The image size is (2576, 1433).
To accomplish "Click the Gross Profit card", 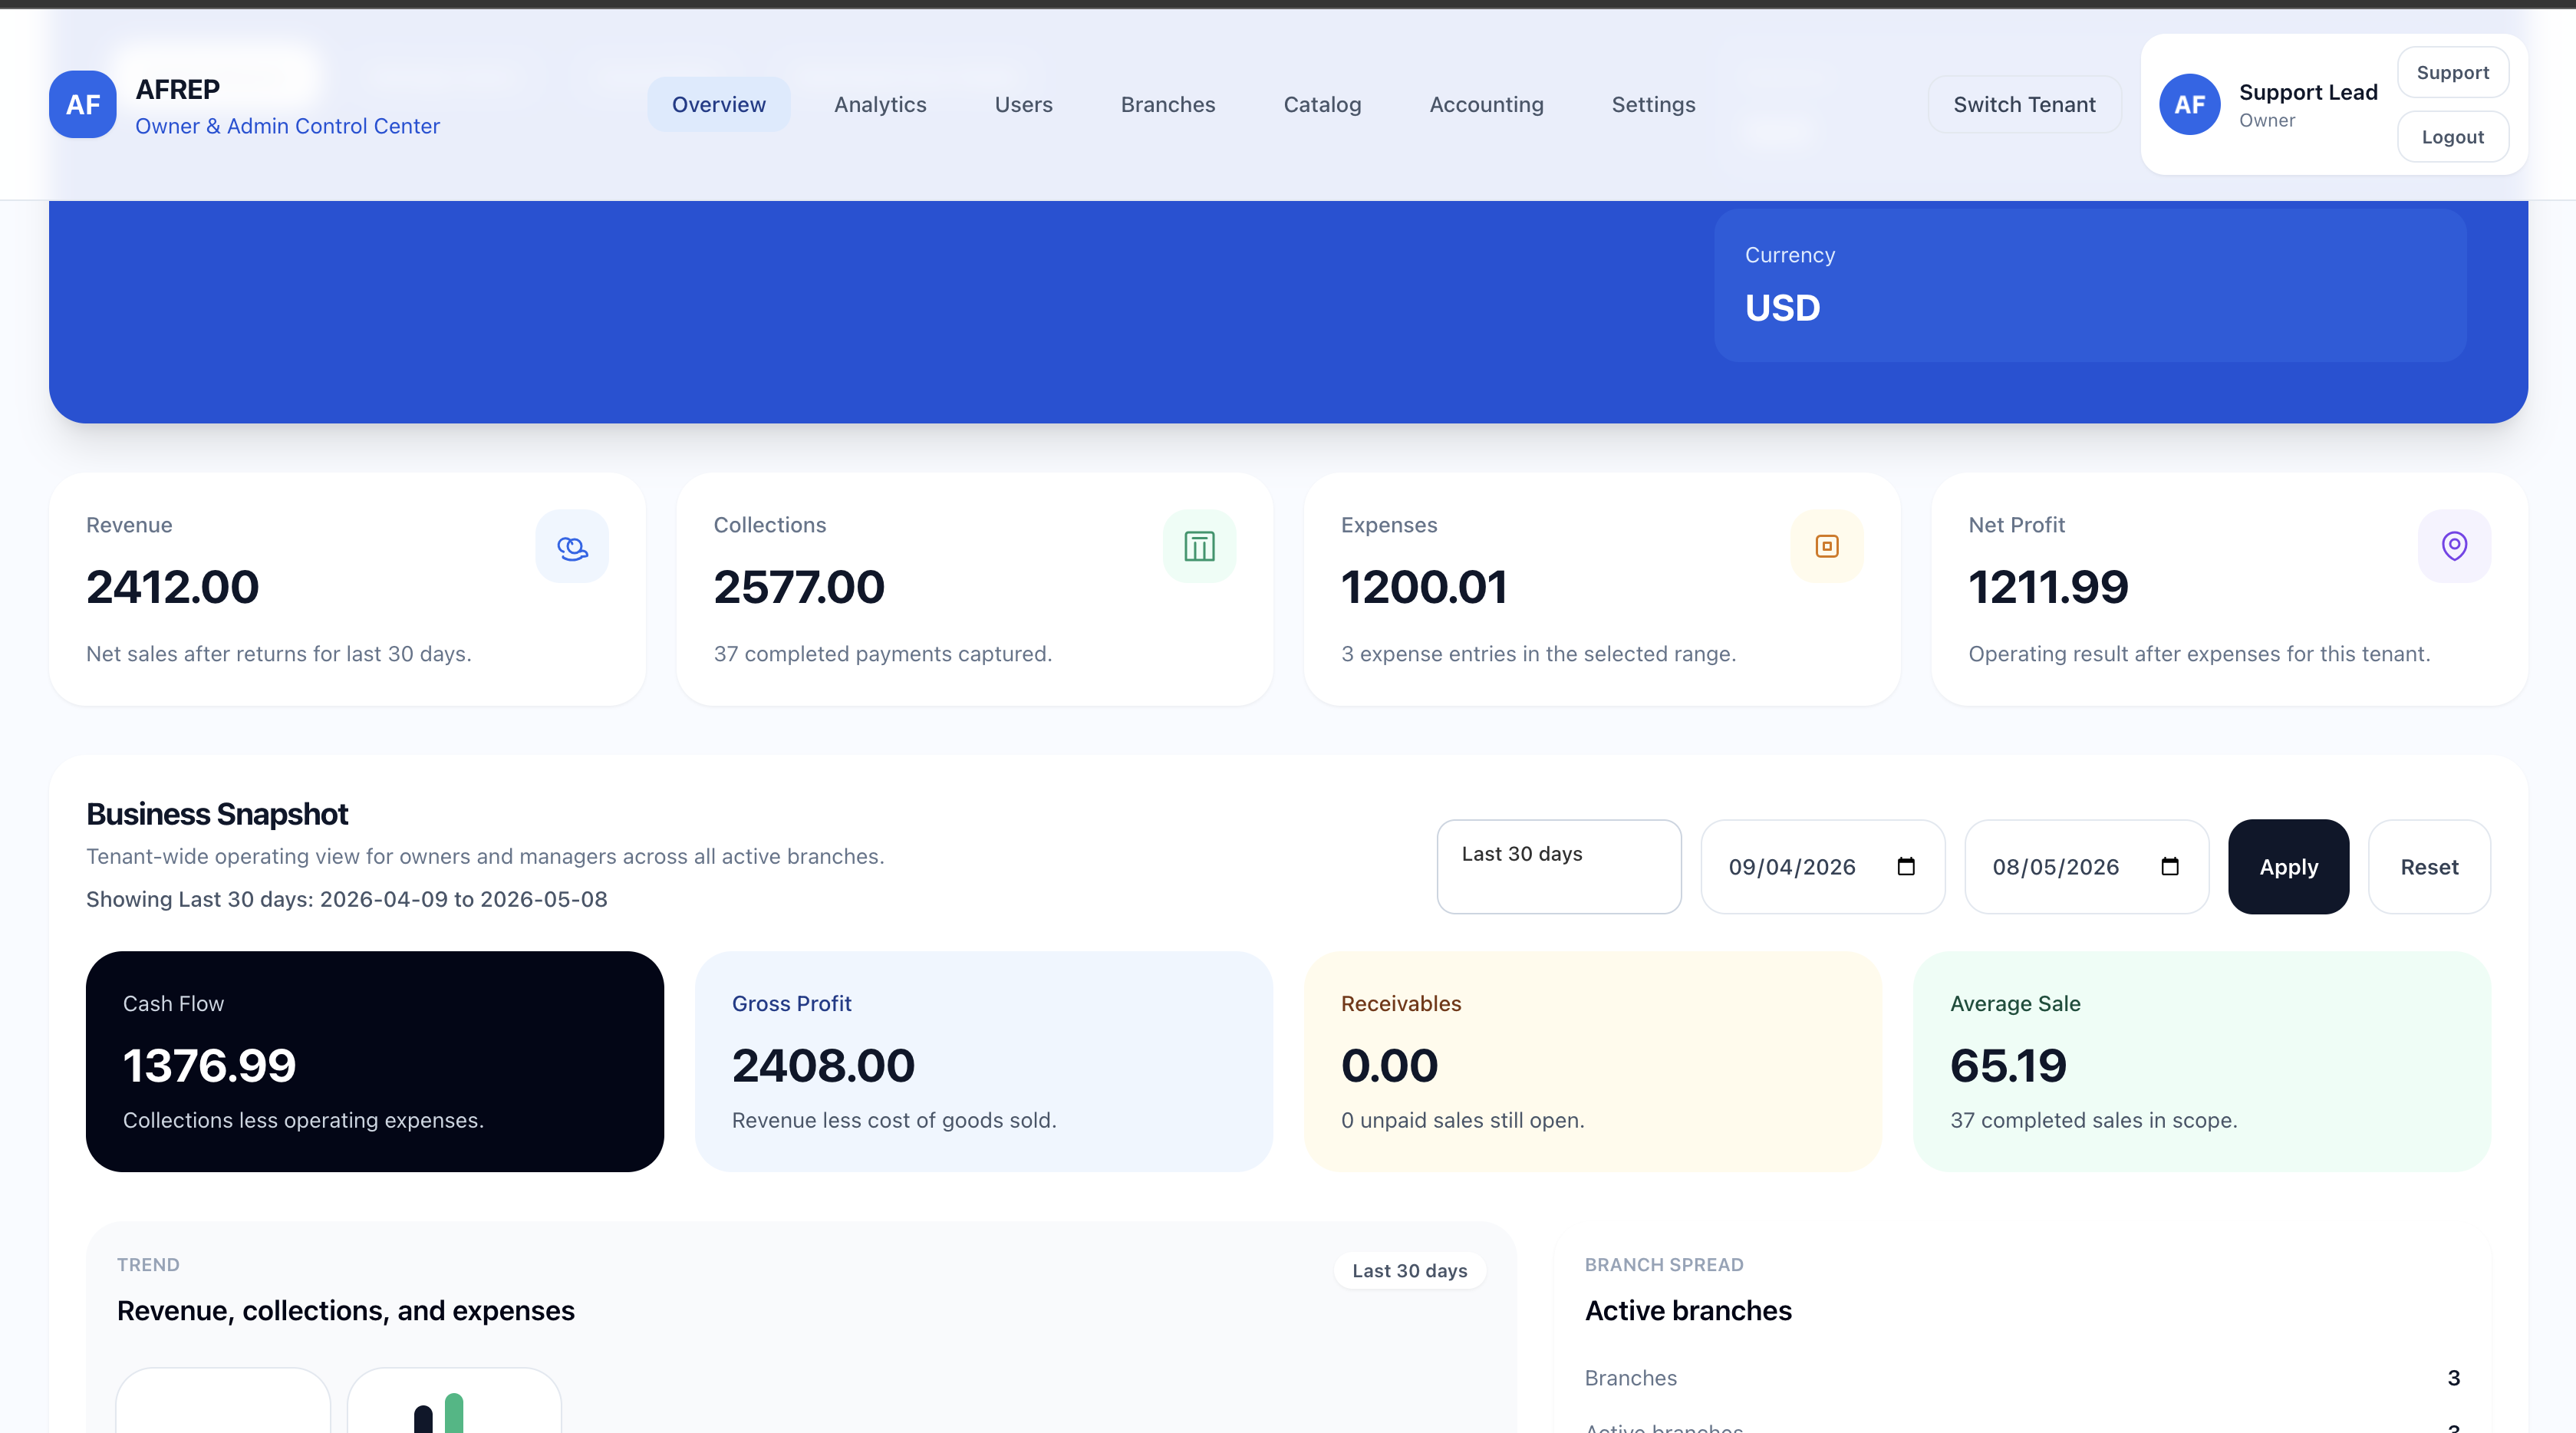I will click(x=983, y=1061).
